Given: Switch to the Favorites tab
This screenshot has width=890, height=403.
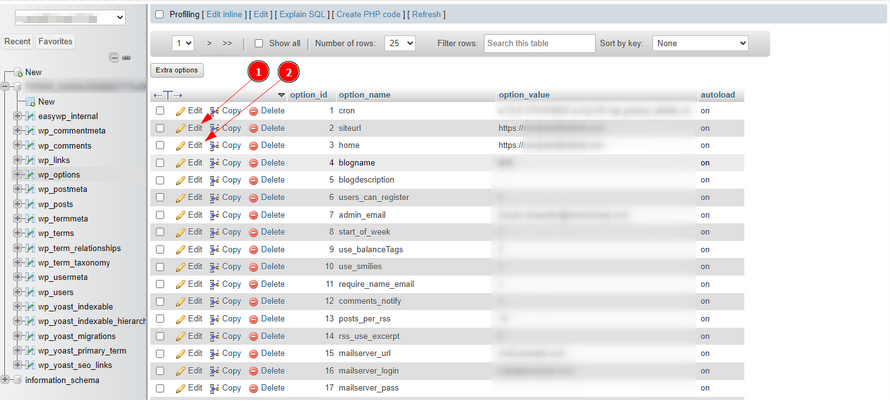Looking at the screenshot, I should [55, 41].
